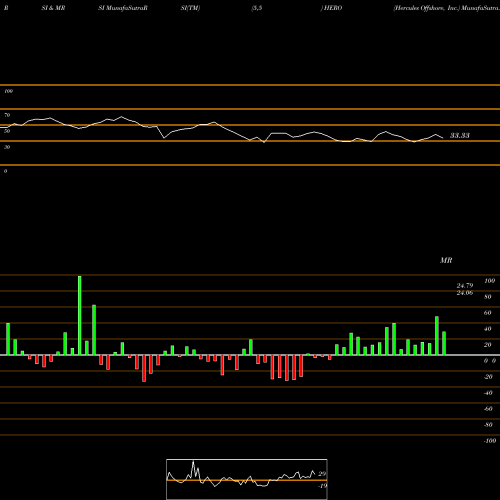Click the -20 label on MR right axis

point(488,377)
